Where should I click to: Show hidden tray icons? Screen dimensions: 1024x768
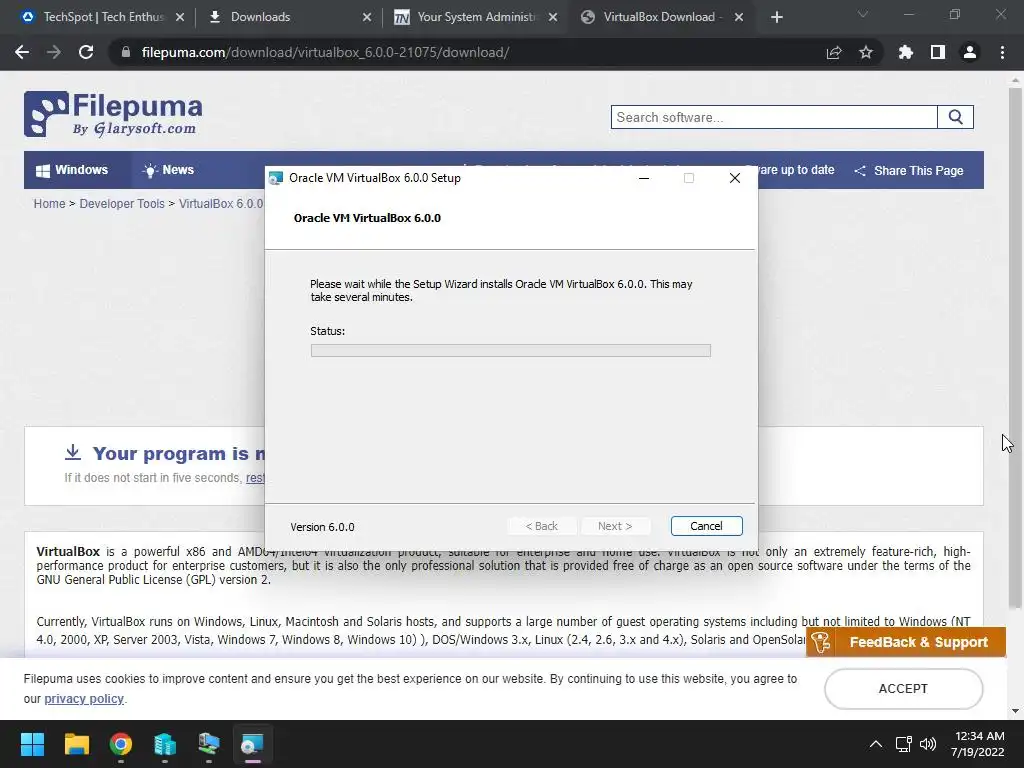(x=876, y=744)
